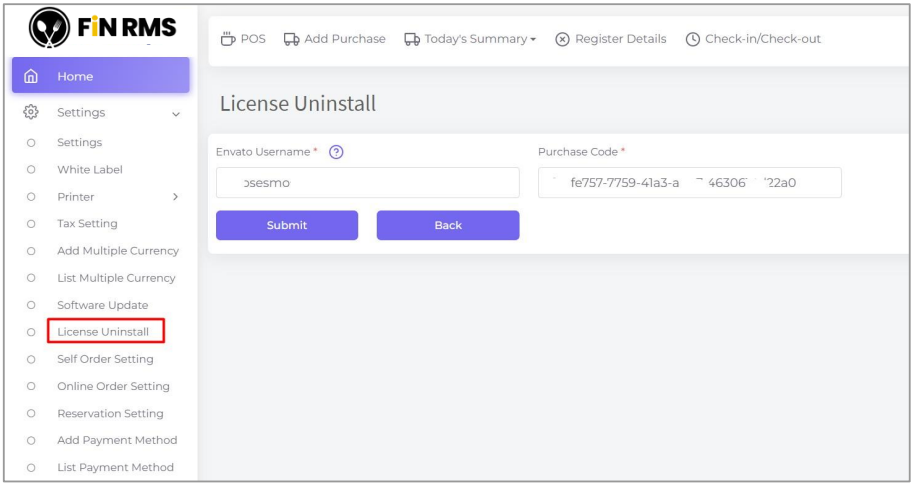Click the Purchase Code input field
Viewport: 913px width, 486px height.
689,183
